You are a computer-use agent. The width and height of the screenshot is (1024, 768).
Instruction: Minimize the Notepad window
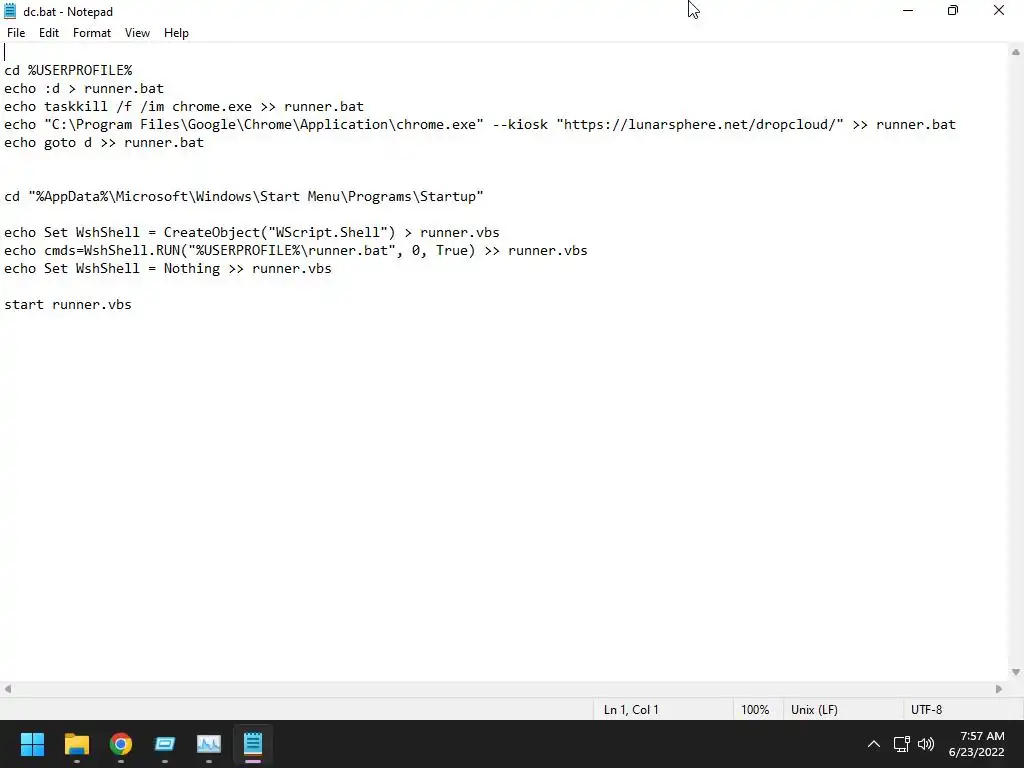(x=907, y=10)
